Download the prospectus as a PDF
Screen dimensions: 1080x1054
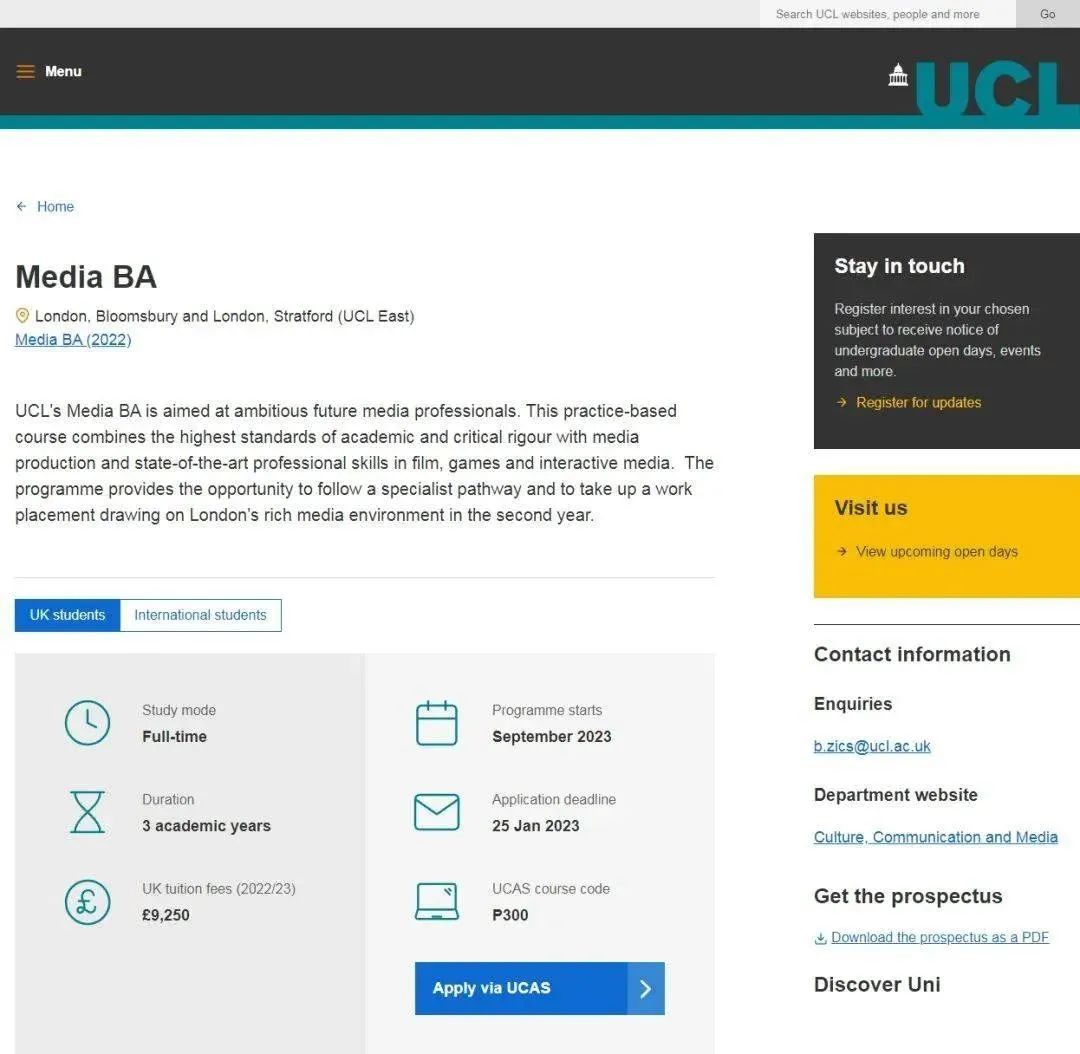(939, 938)
